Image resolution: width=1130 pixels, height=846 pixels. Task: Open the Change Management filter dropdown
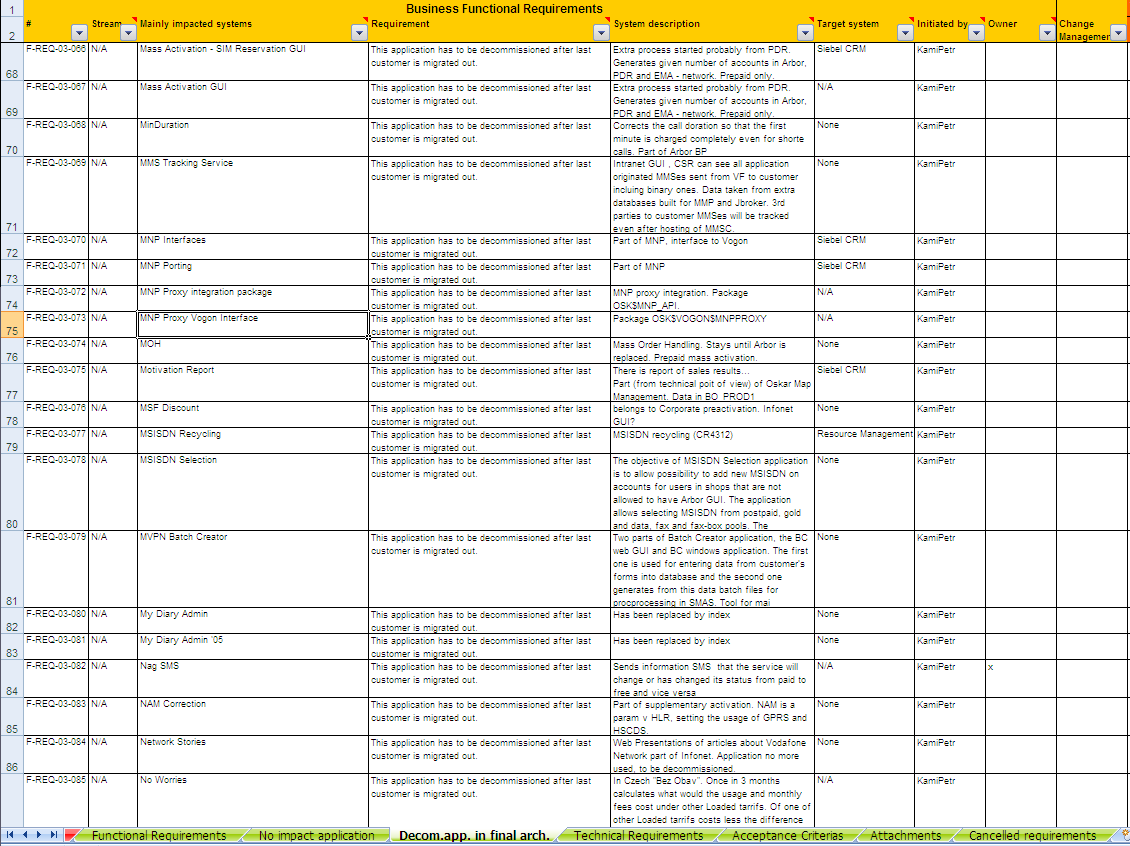[1118, 33]
